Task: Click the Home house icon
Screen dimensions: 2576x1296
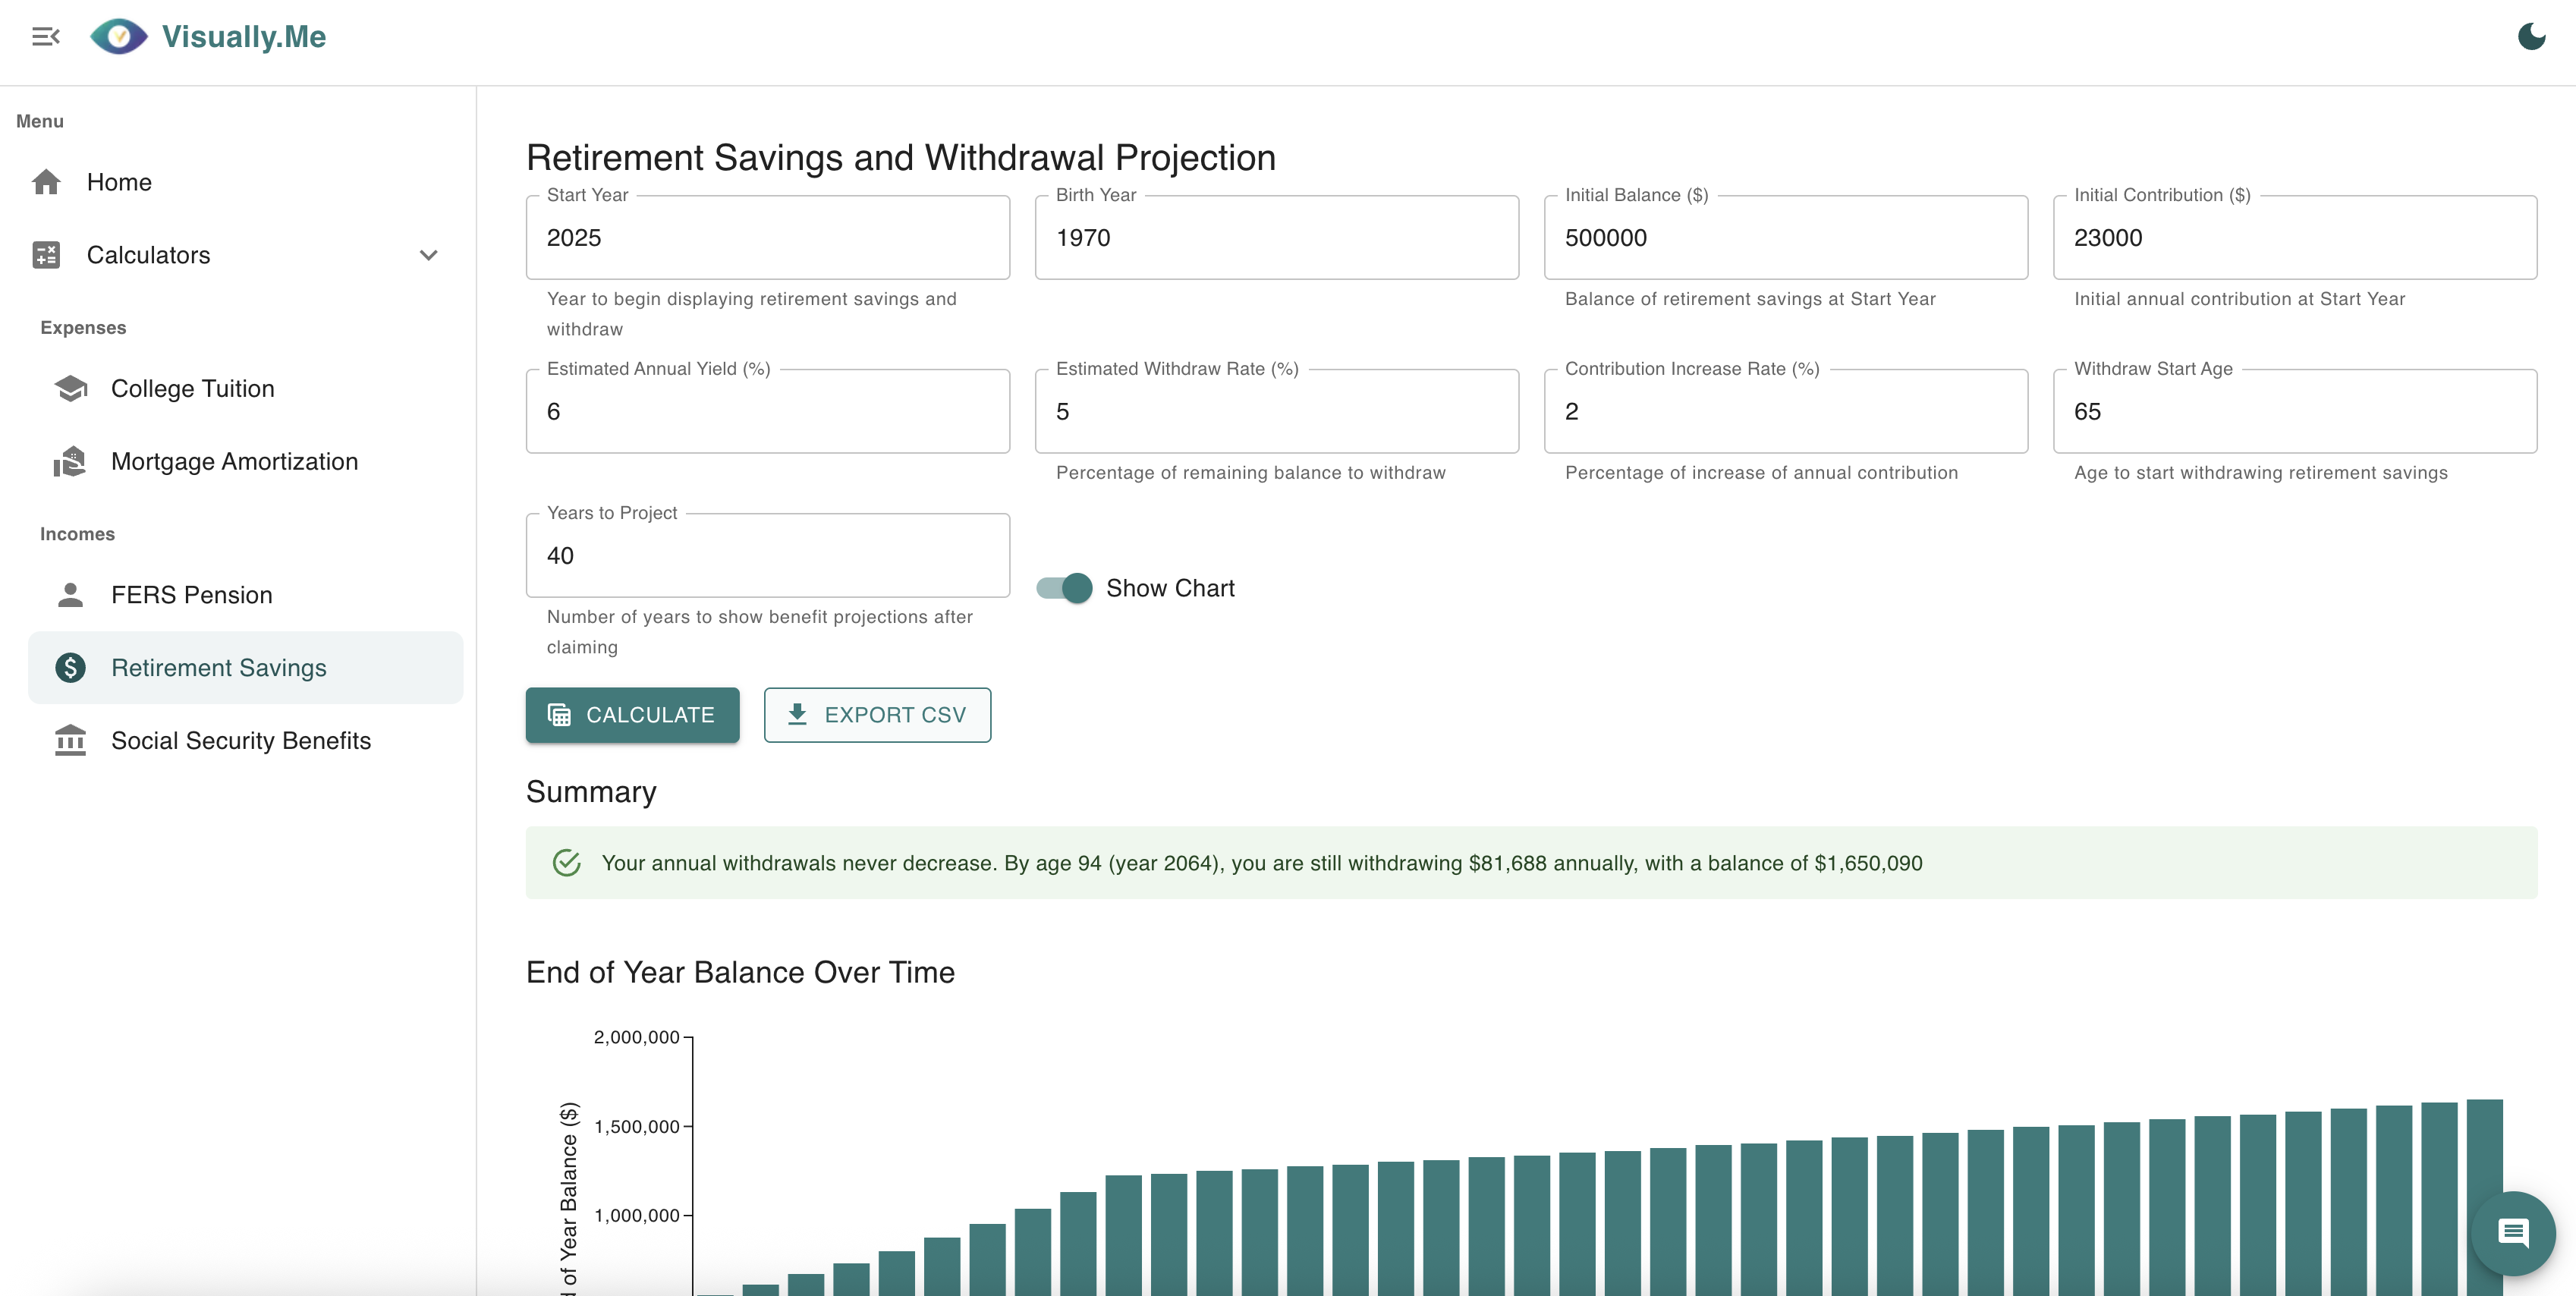Action: (46, 182)
